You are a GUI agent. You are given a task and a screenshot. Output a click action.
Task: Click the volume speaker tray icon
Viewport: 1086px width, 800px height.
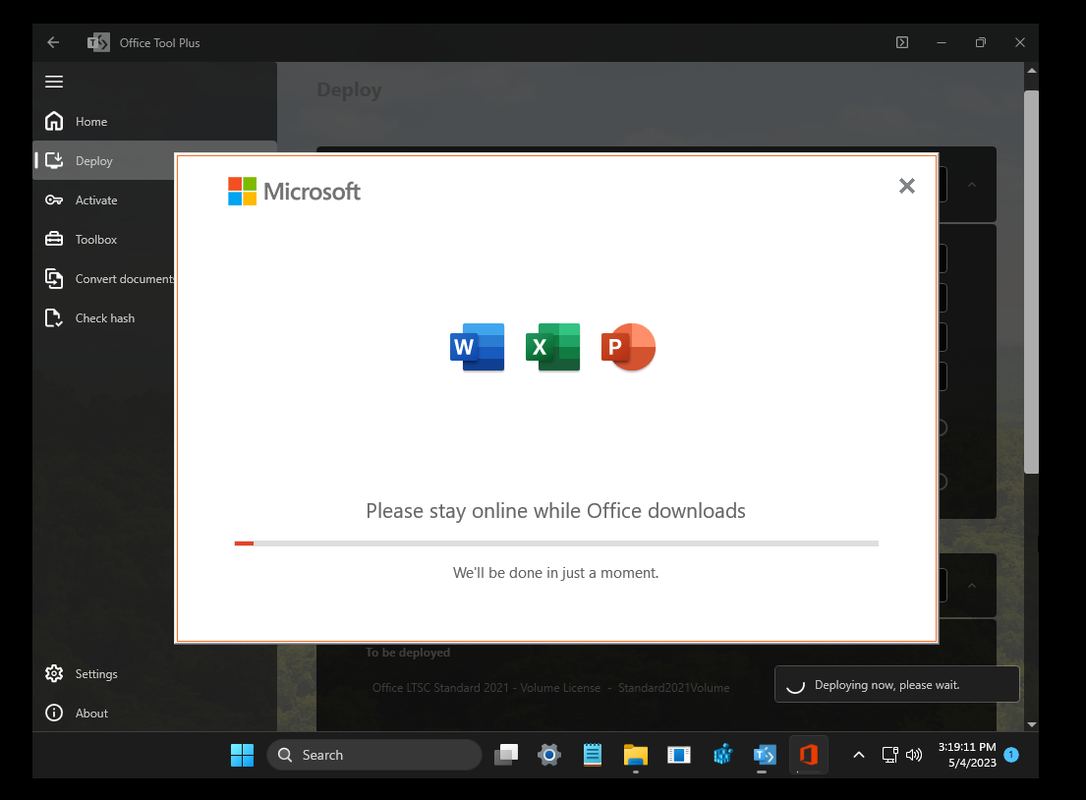[914, 755]
